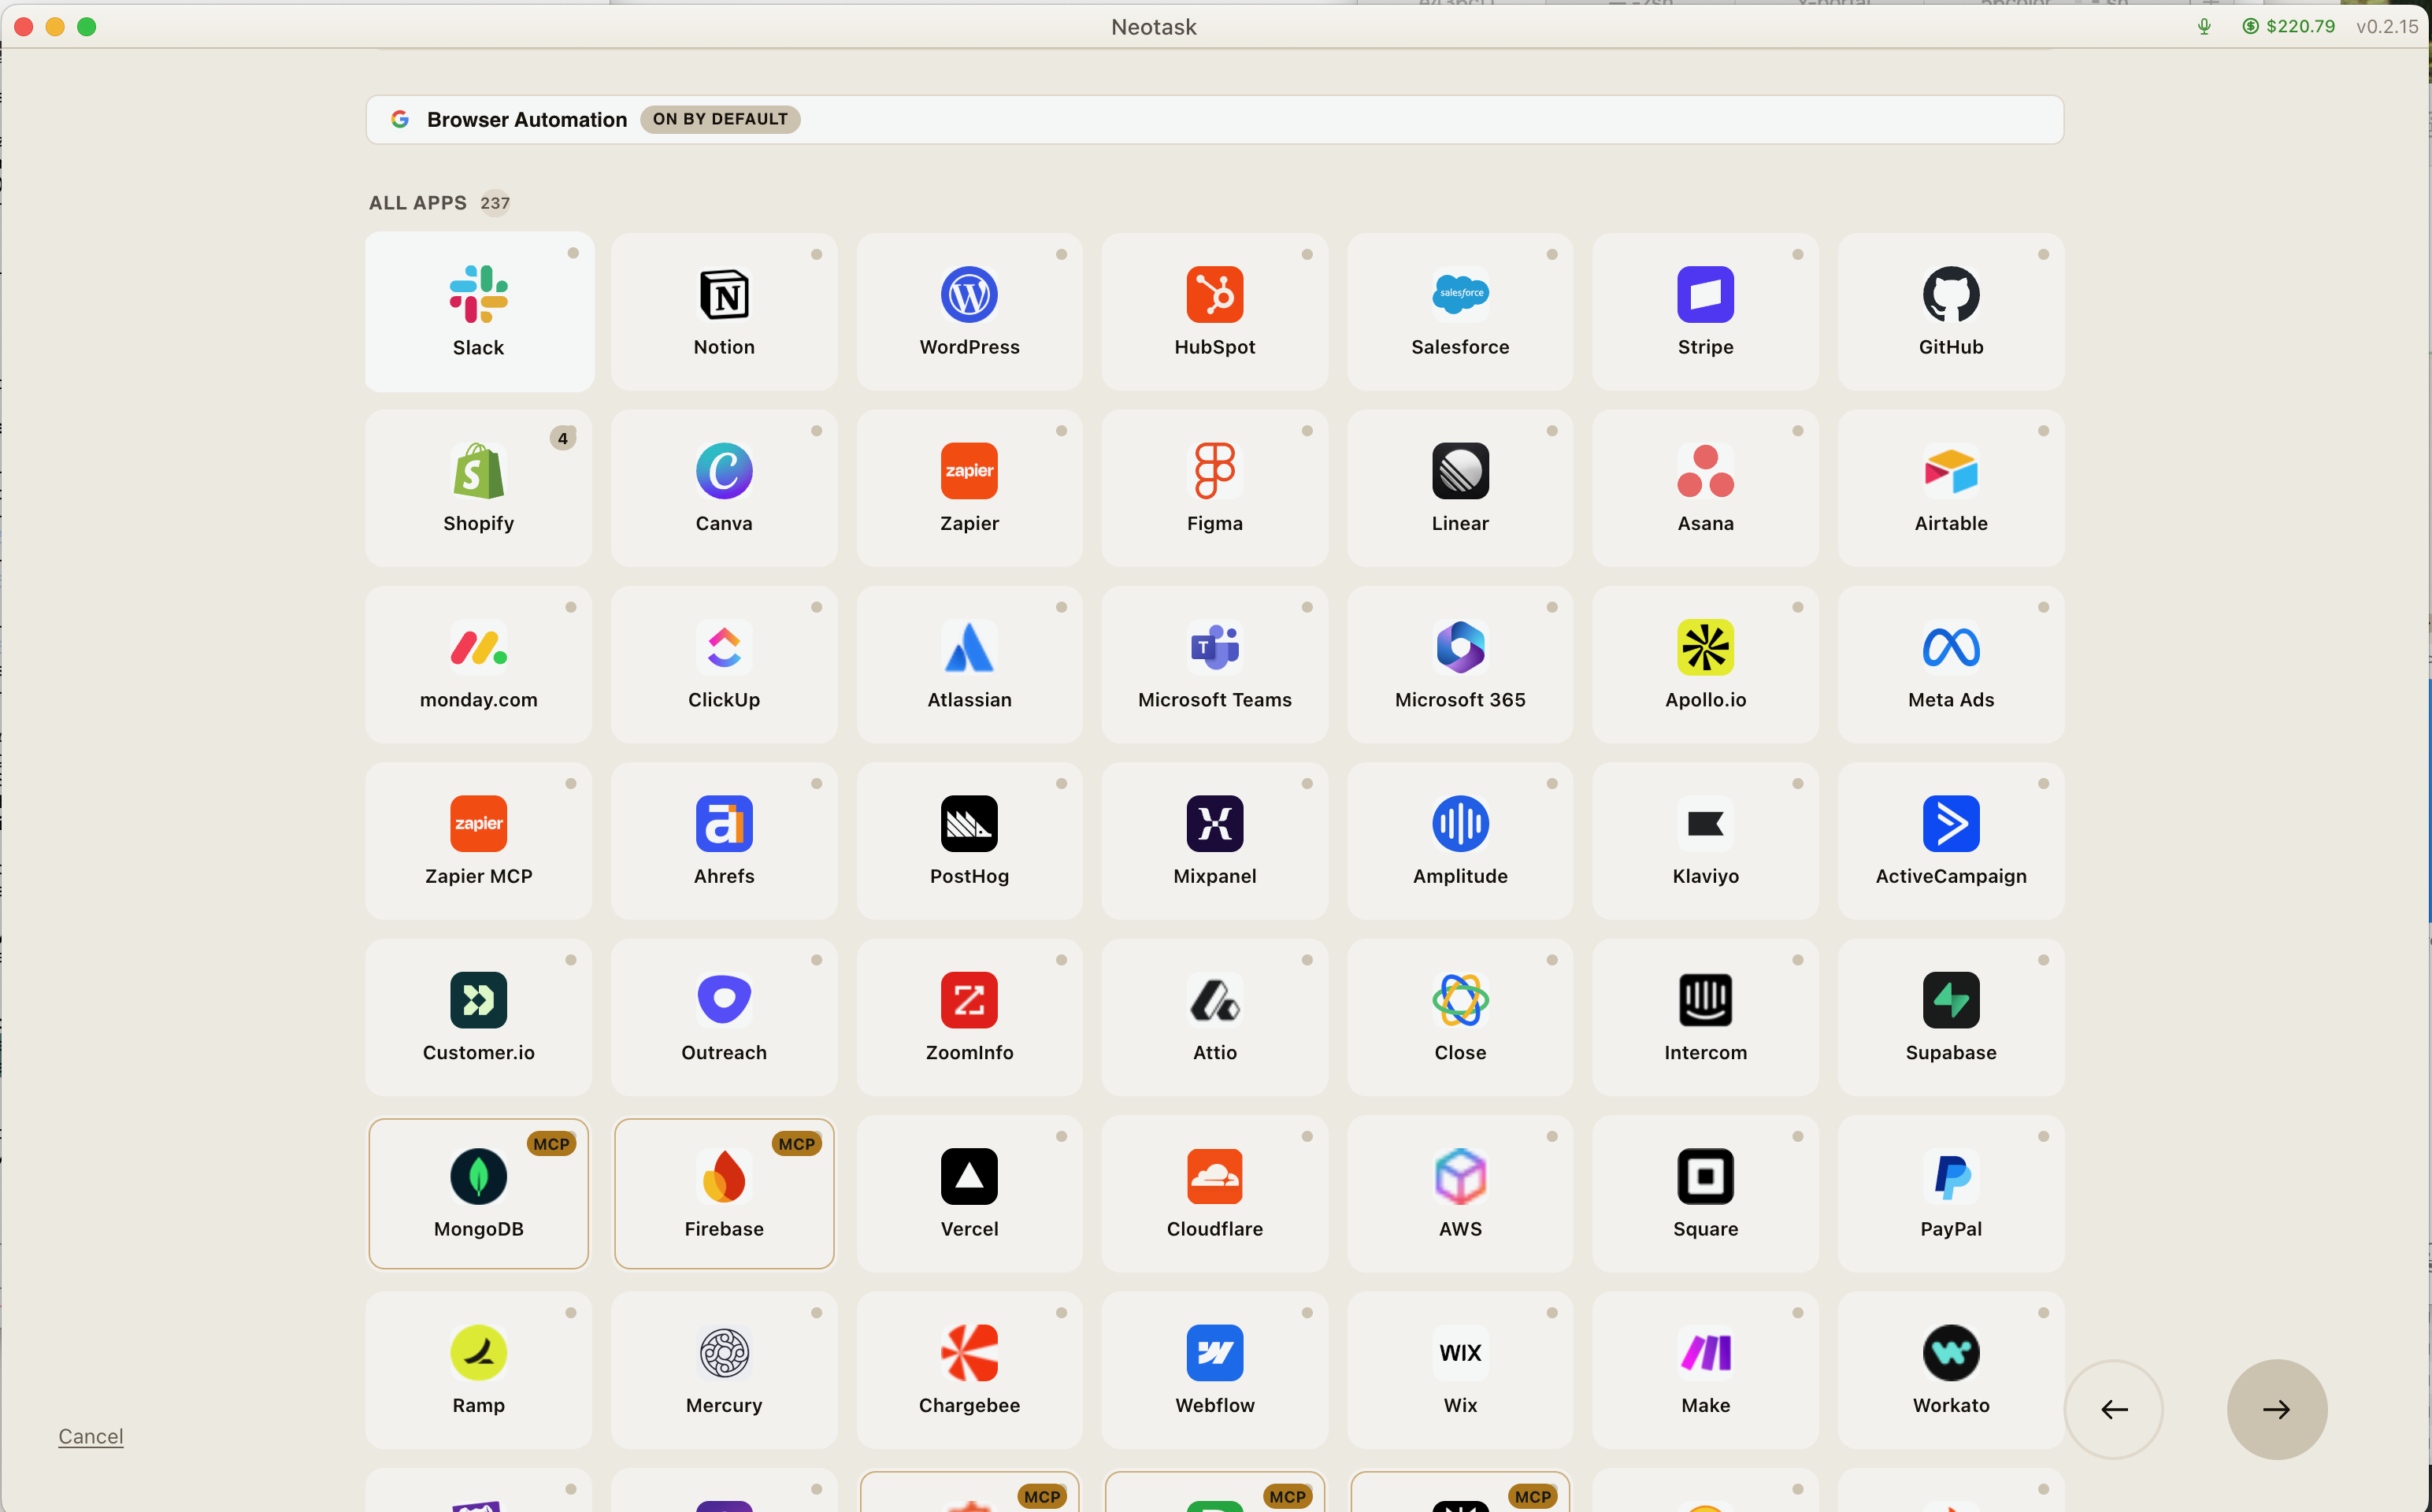Select the GitHub integration

click(x=1951, y=312)
